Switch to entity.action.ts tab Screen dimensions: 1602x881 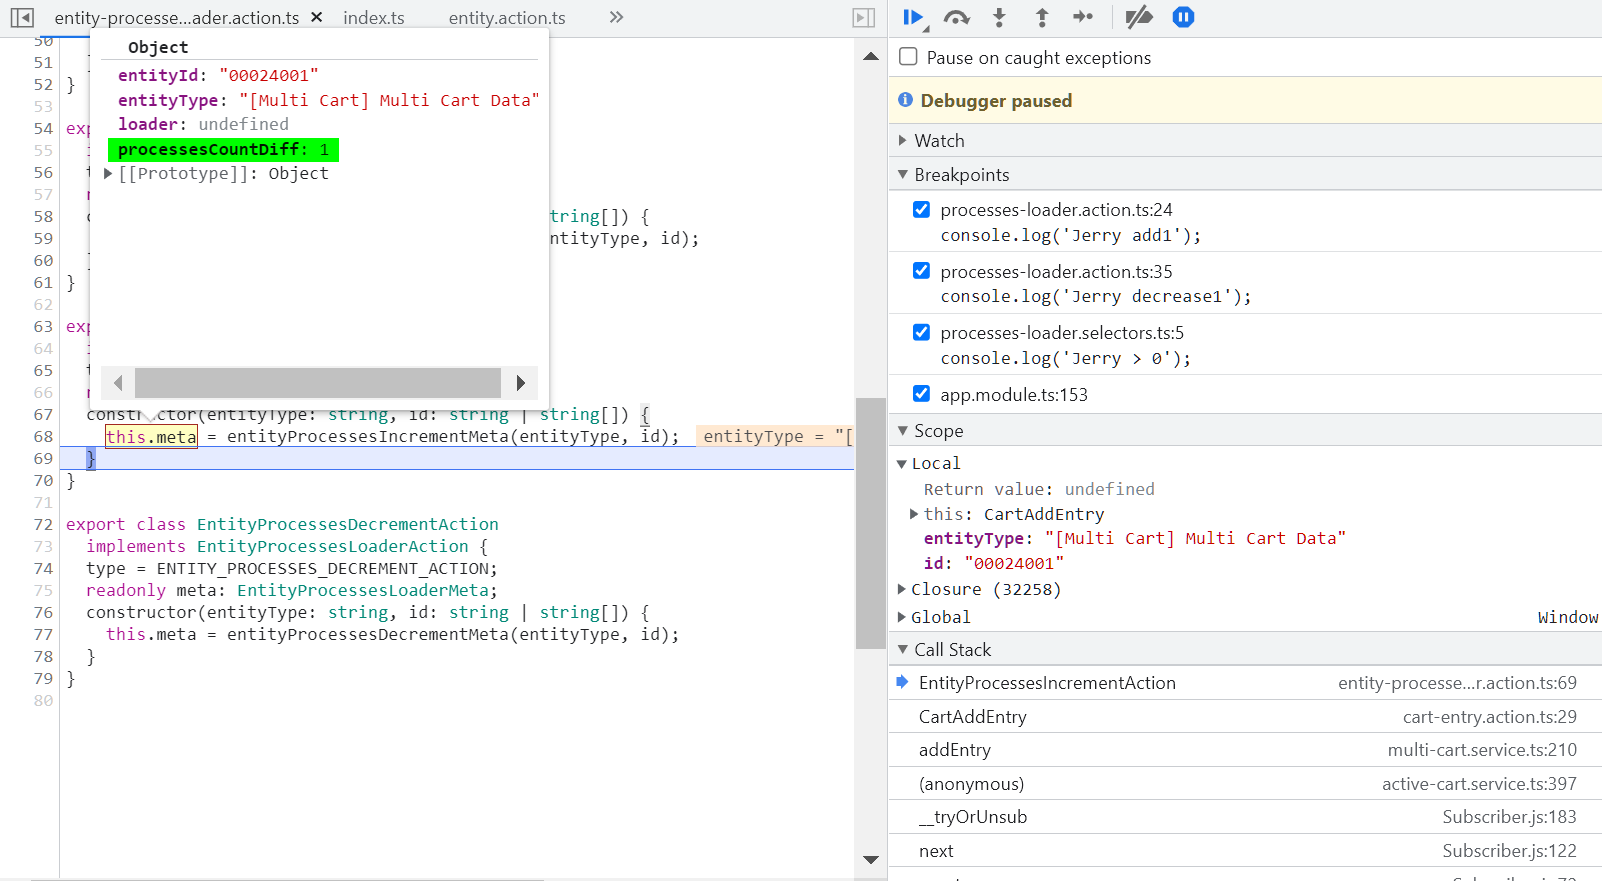(507, 18)
